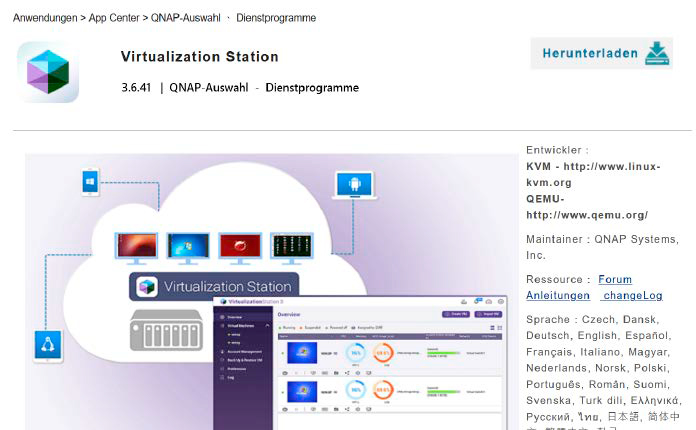Open the Forum resource link
The height and width of the screenshot is (430, 696).
point(615,279)
